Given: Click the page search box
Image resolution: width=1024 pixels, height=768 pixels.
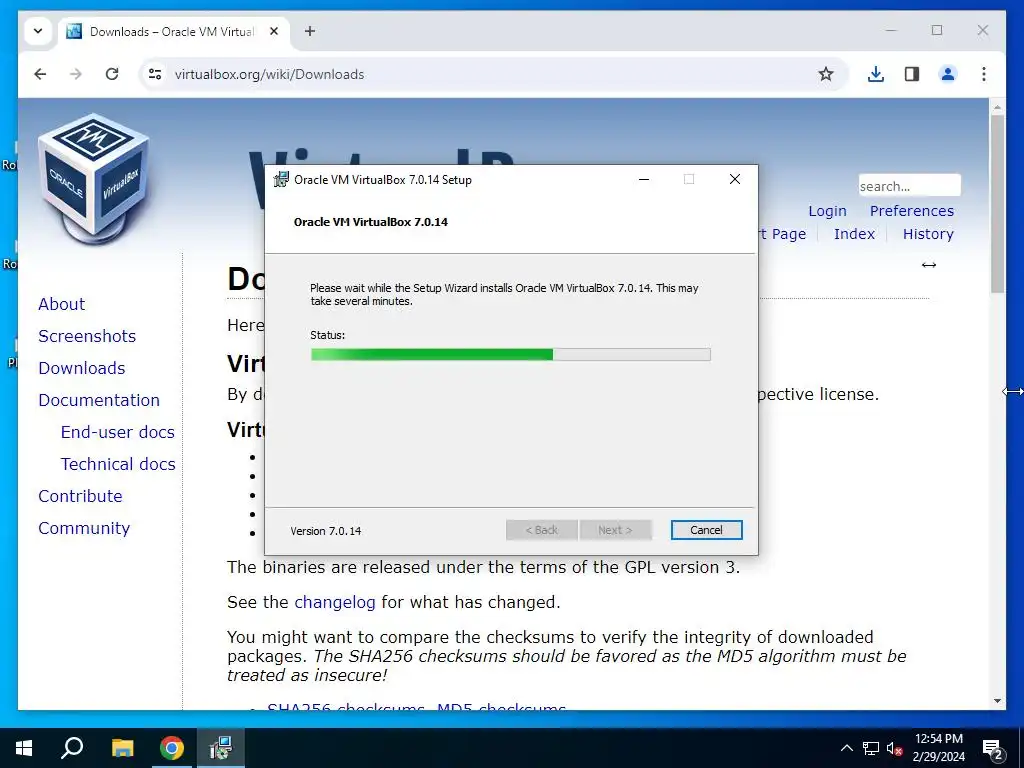Looking at the screenshot, I should click(909, 185).
